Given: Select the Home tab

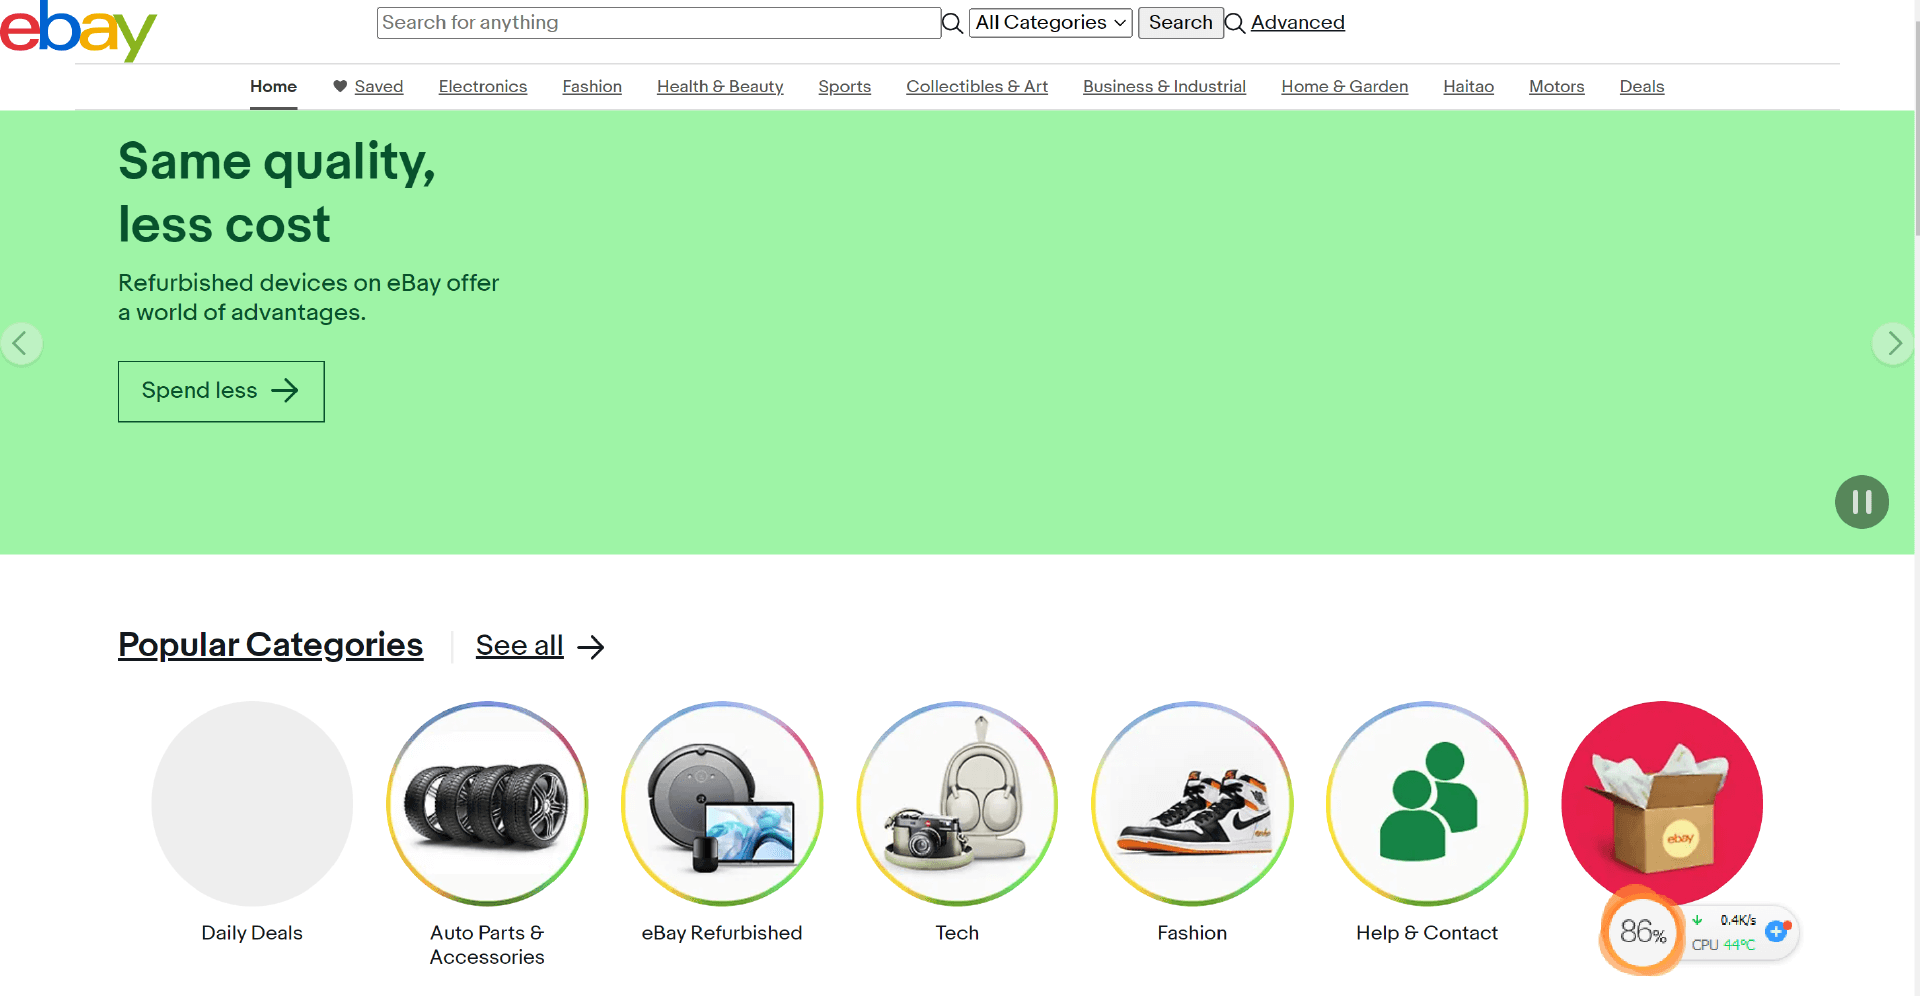Looking at the screenshot, I should click(x=273, y=86).
